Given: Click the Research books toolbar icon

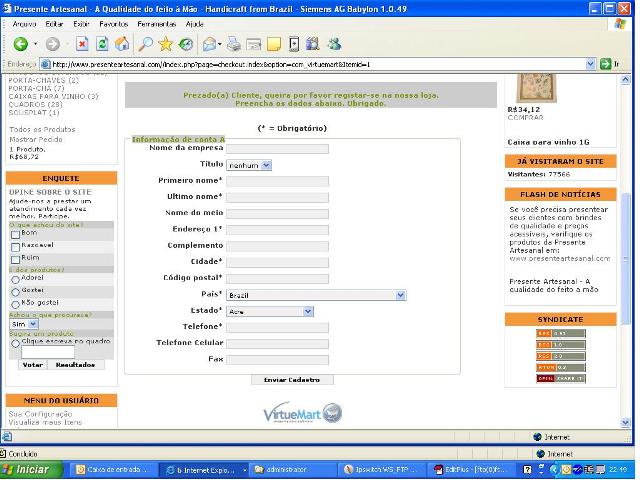Looking at the screenshot, I should 312,44.
